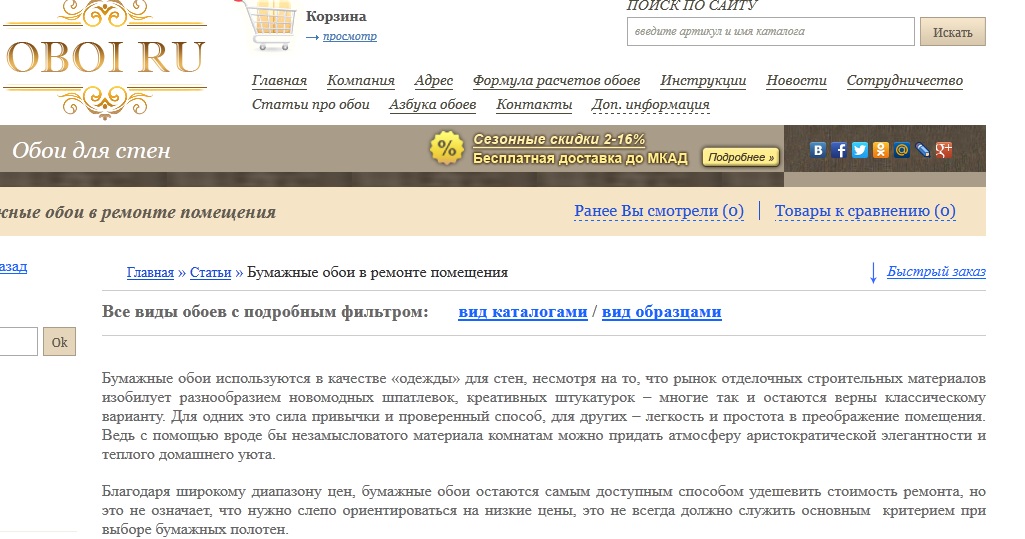This screenshot has height=539, width=1025.
Task: Open the Быстрый заказ link
Action: click(x=936, y=272)
